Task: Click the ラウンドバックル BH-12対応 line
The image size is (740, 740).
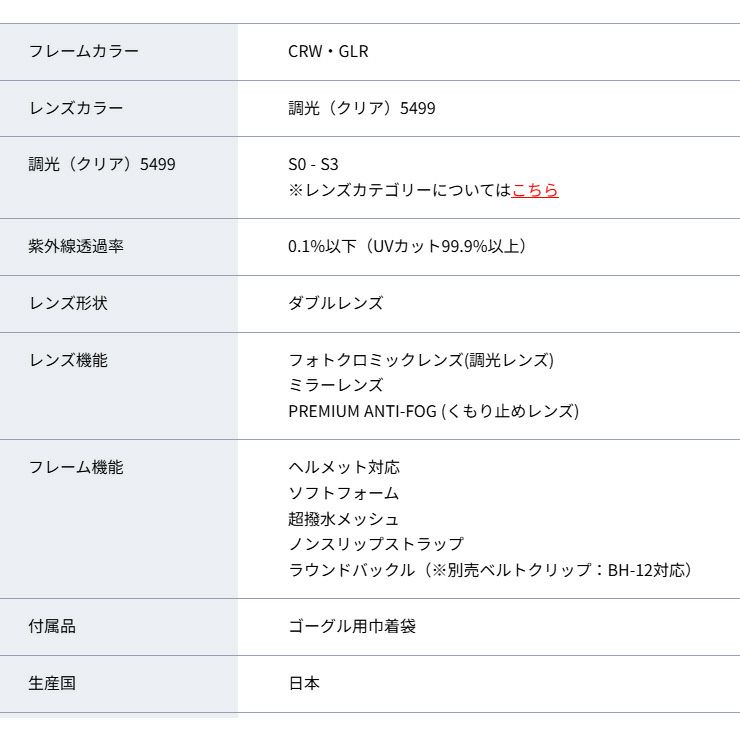Action: pyautogui.click(x=490, y=570)
